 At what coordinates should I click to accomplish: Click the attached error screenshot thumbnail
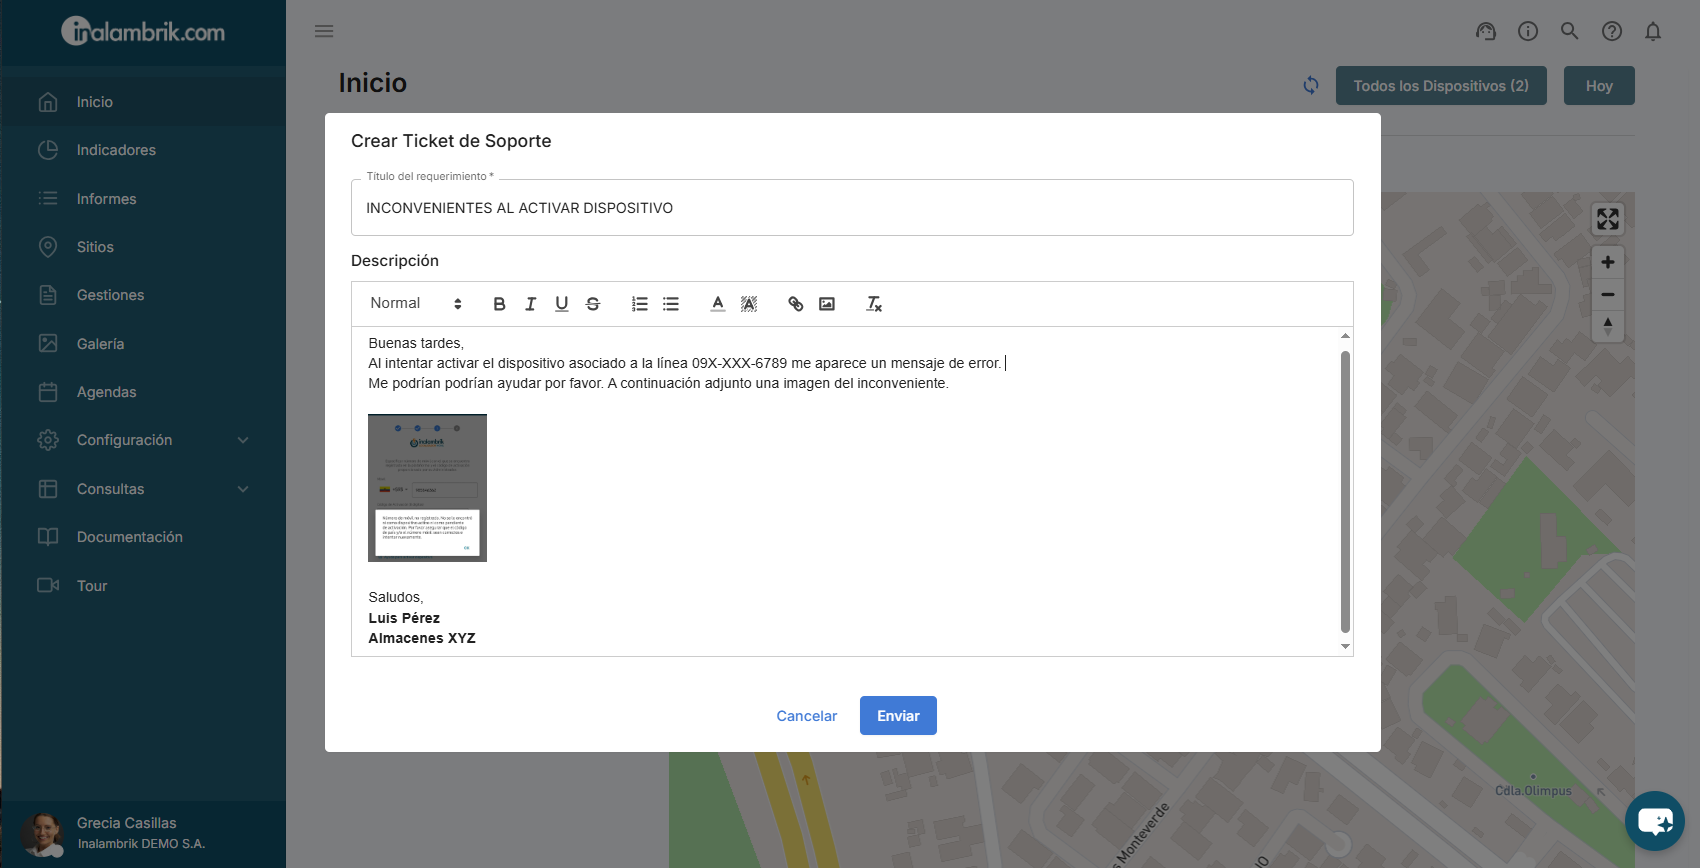427,488
